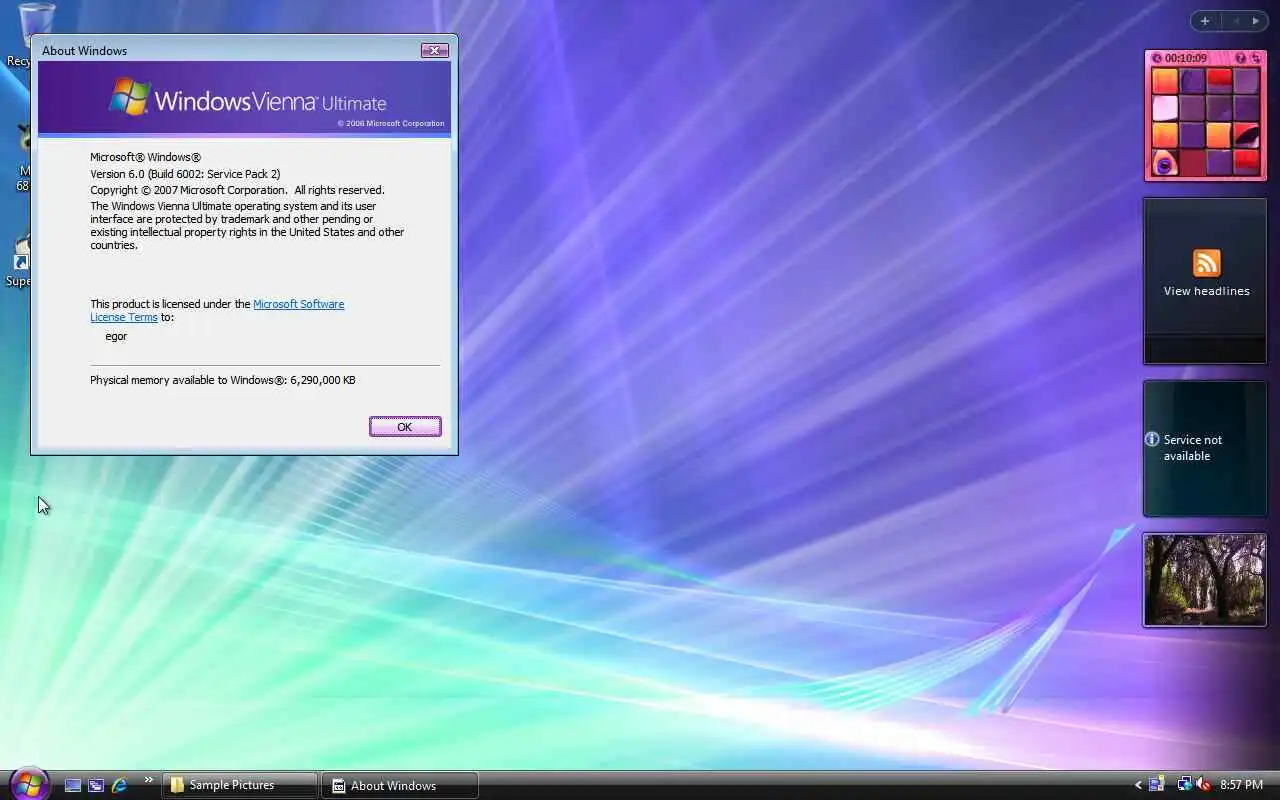Click Show Desktop quick launch icon
The width and height of the screenshot is (1280, 800).
click(x=73, y=785)
